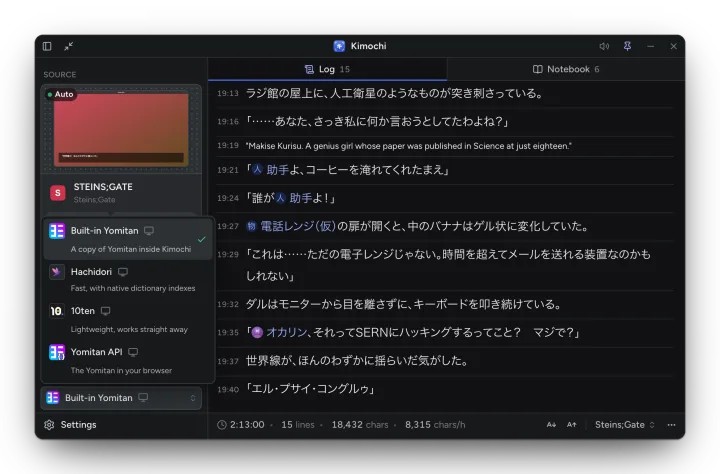Click the Built-in Yomitan menu logo icon
This screenshot has width=720, height=474.
pyautogui.click(x=56, y=231)
